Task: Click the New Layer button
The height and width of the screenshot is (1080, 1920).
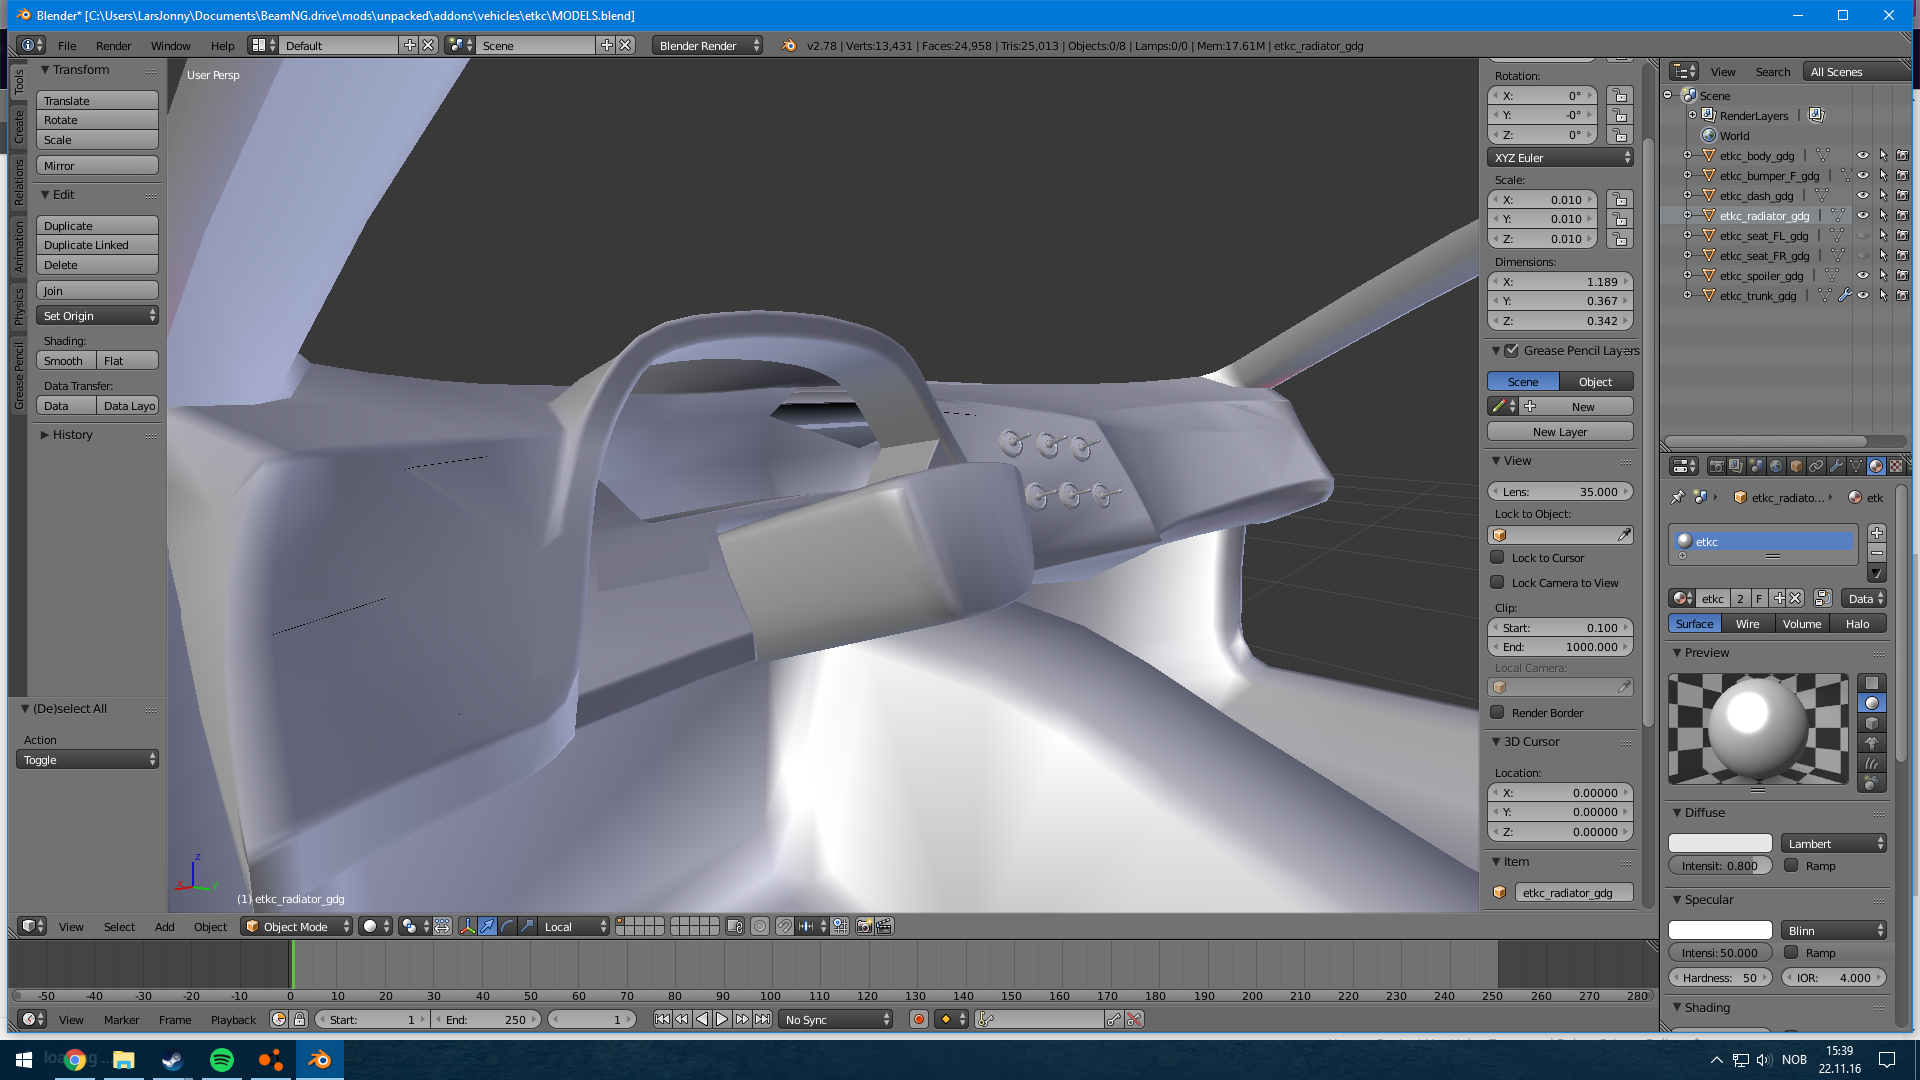Action: tap(1559, 432)
